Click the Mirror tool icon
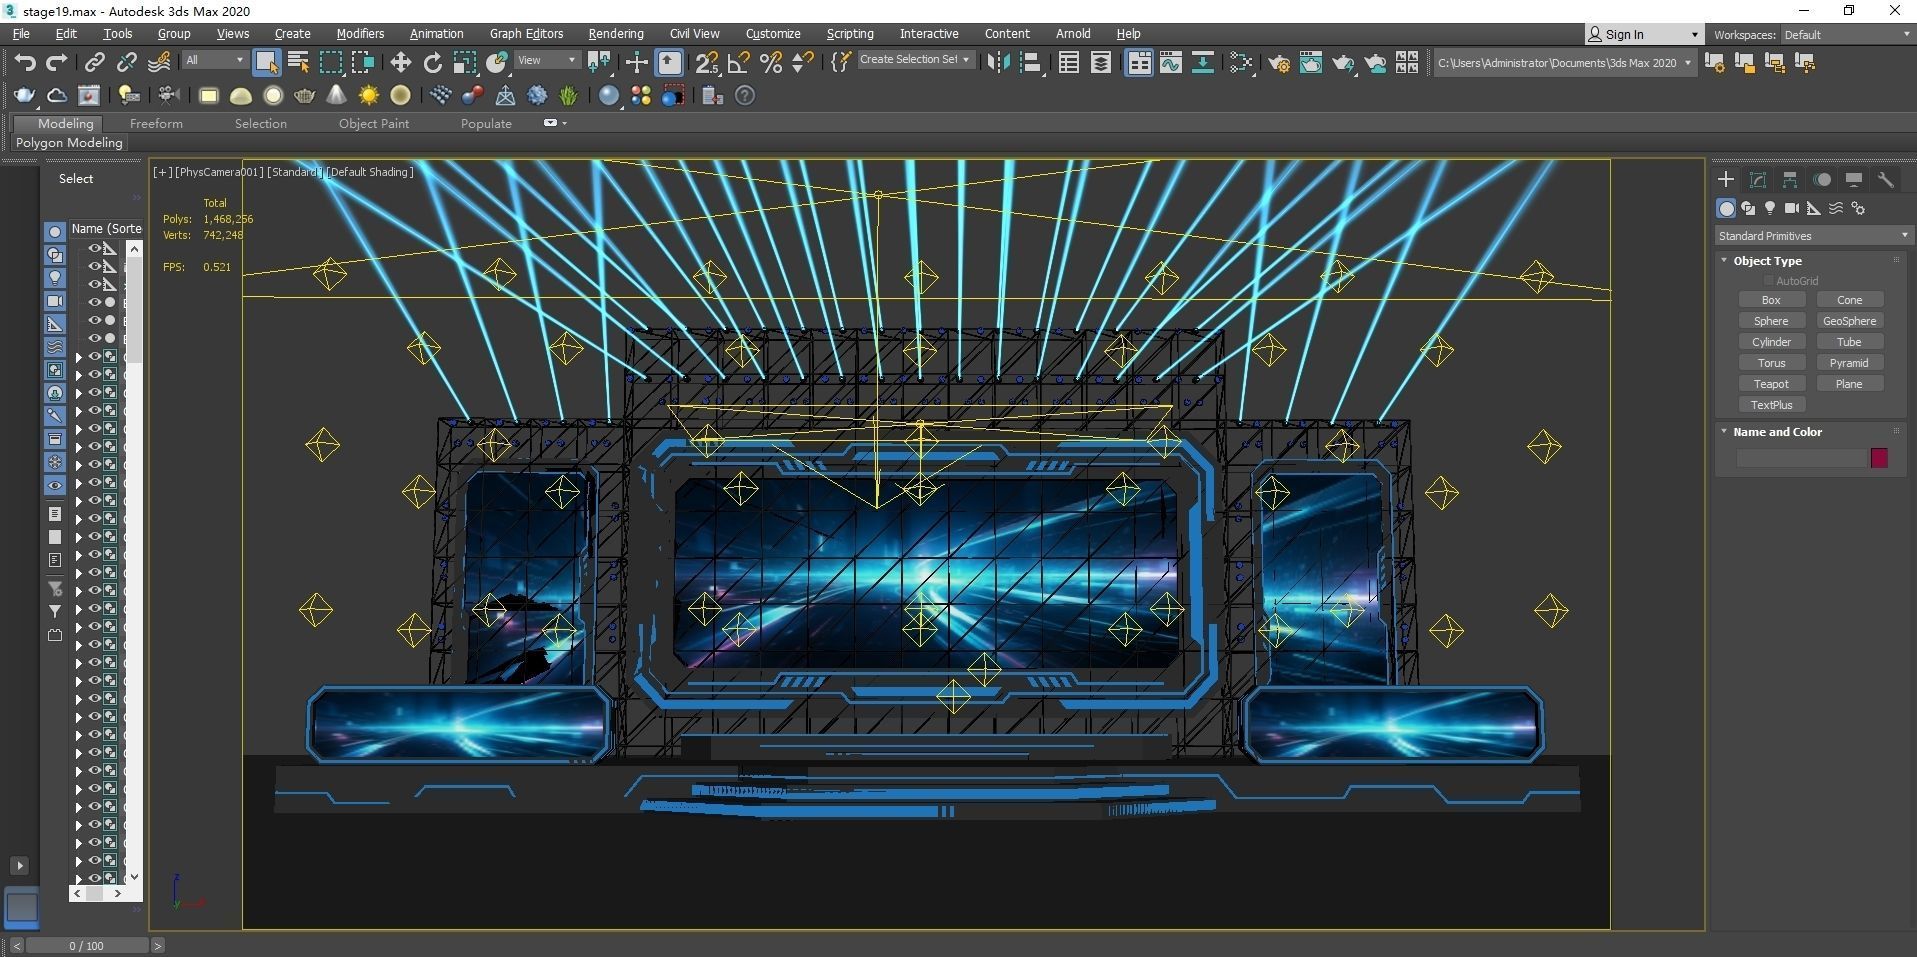This screenshot has height=957, width=1917. click(x=998, y=63)
